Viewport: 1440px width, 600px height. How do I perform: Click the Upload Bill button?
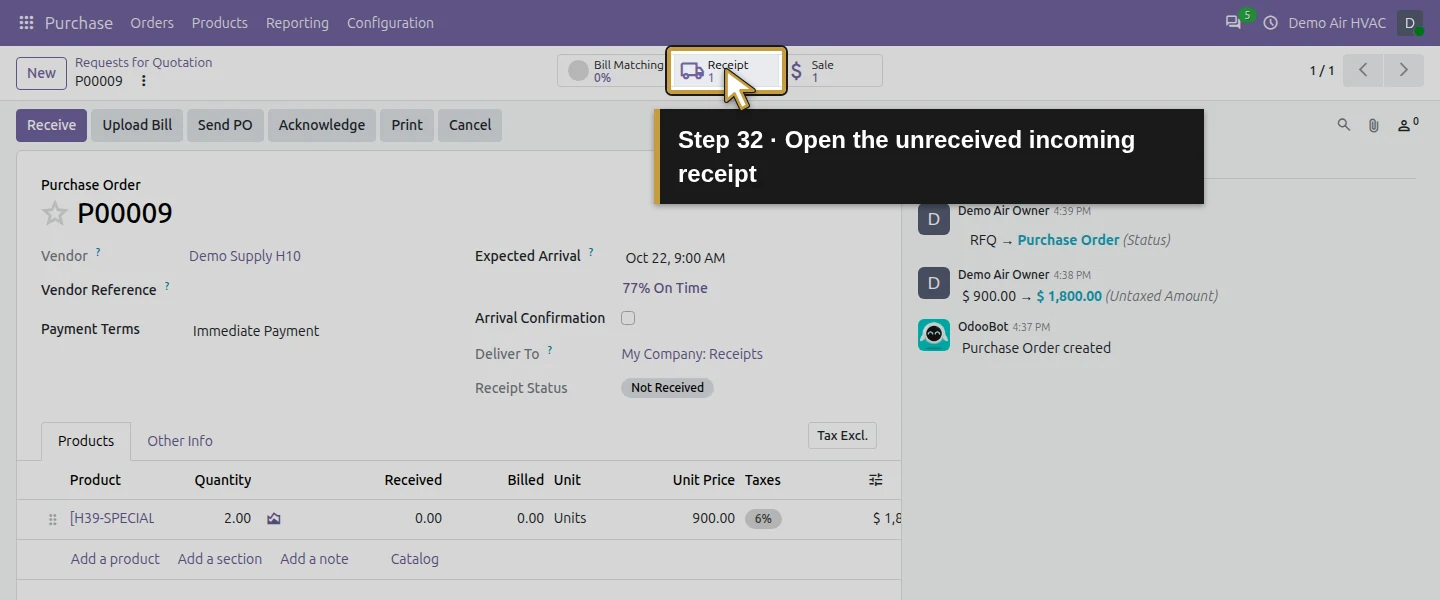tap(137, 125)
